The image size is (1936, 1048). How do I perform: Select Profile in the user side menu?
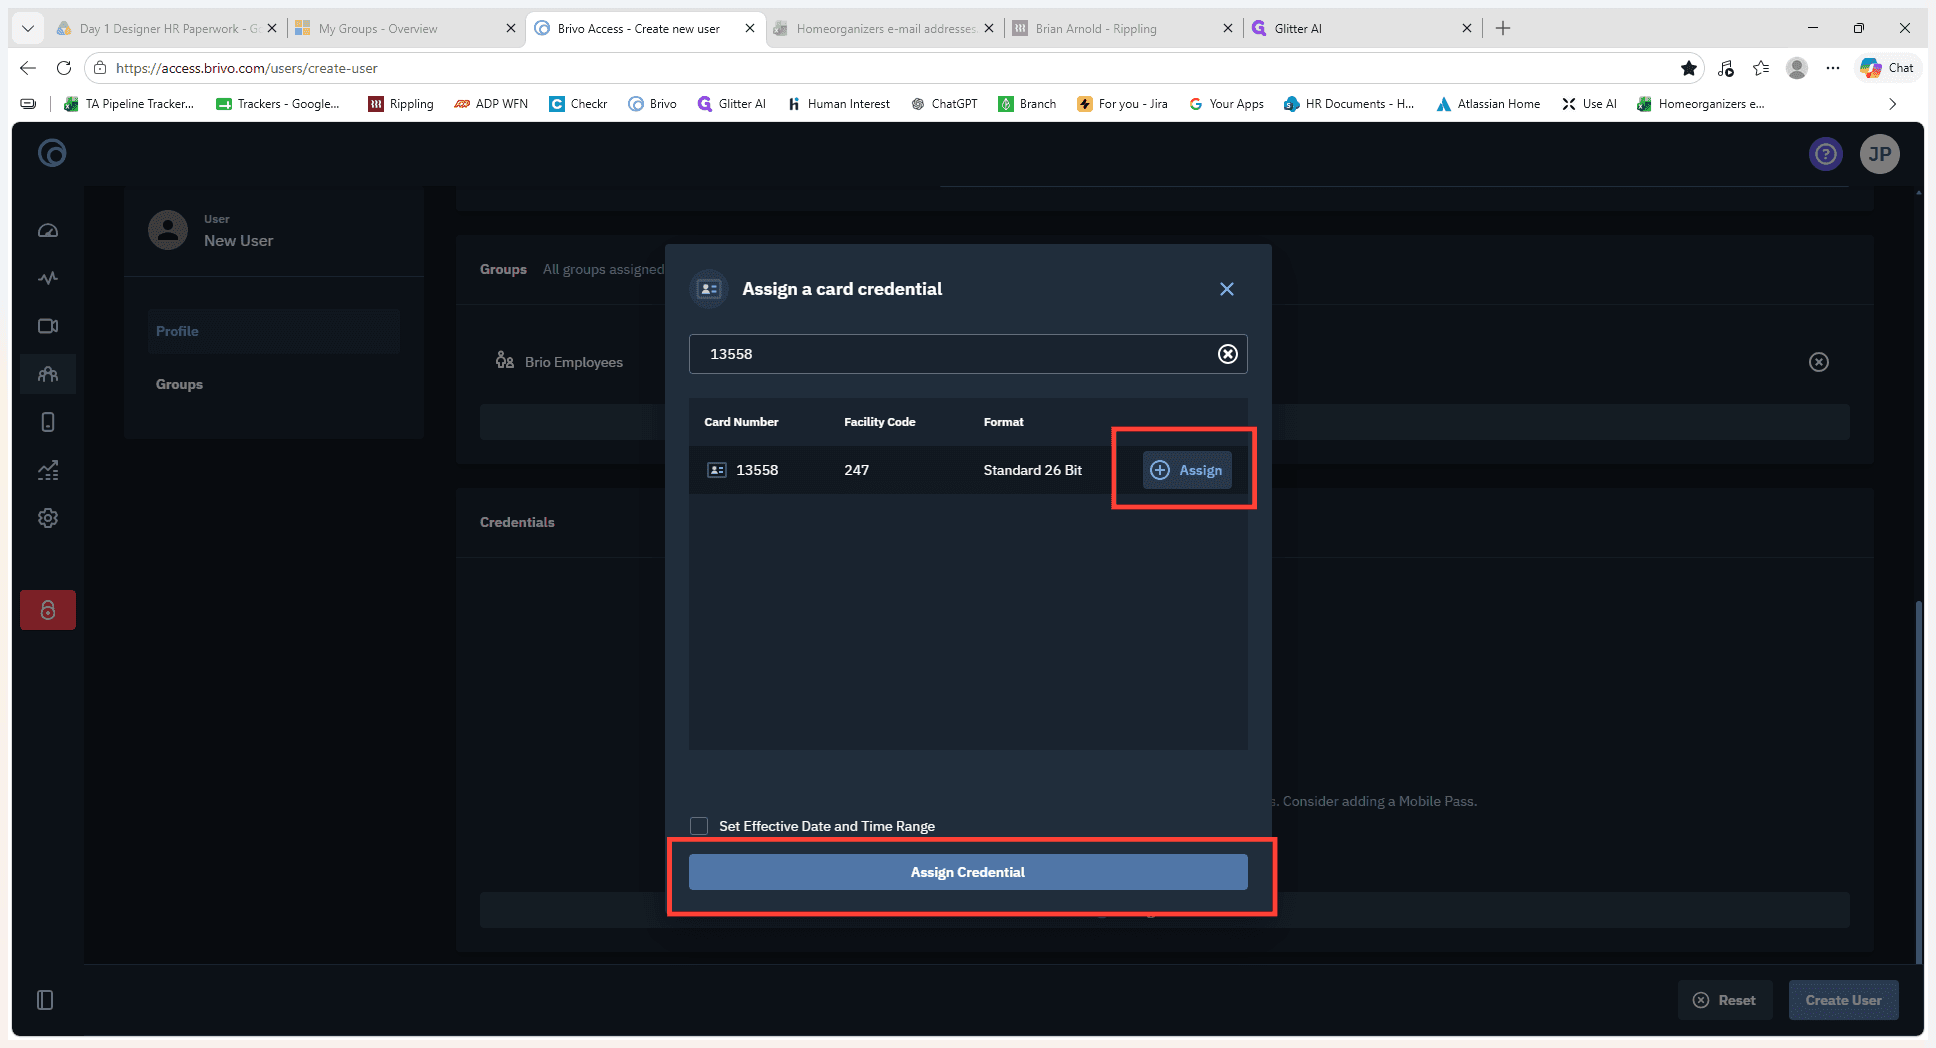point(274,331)
